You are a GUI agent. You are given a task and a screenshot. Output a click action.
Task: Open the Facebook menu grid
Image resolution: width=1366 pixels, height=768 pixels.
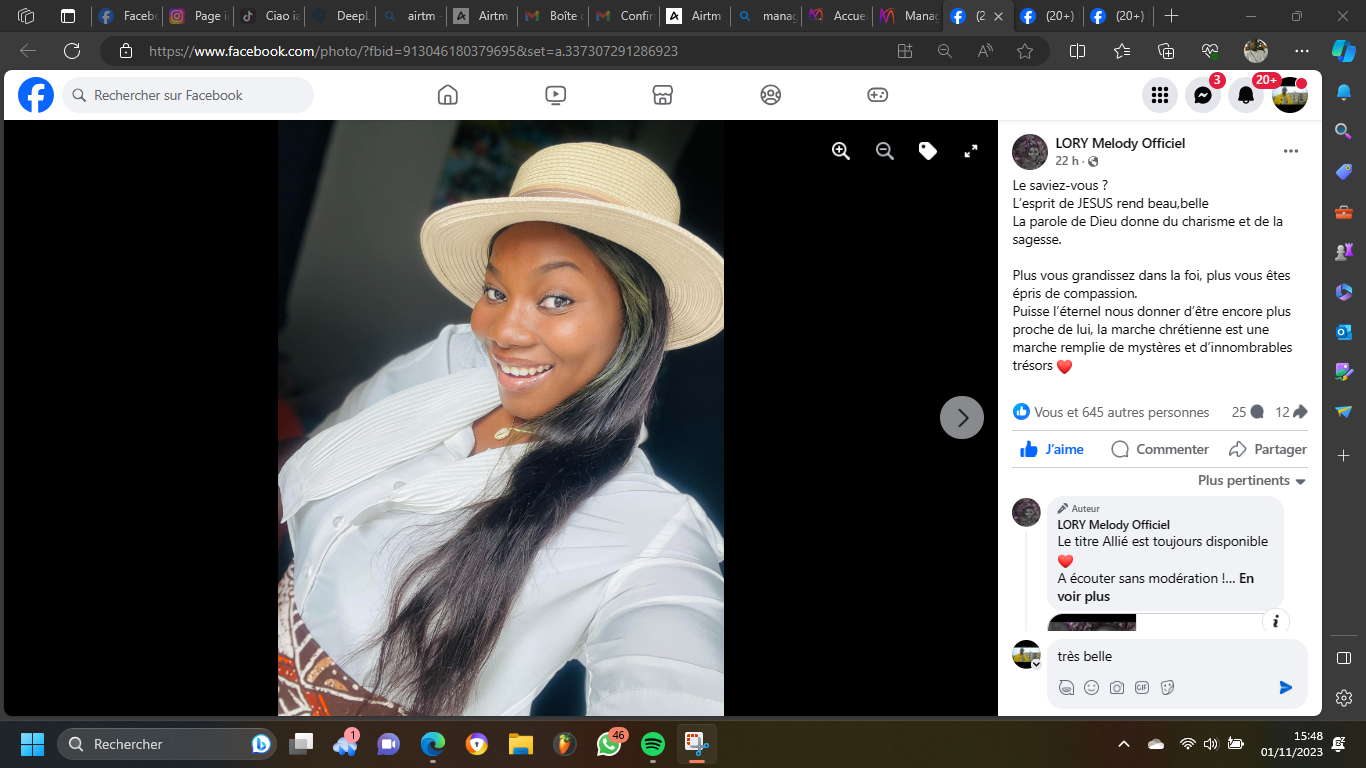[x=1160, y=95]
